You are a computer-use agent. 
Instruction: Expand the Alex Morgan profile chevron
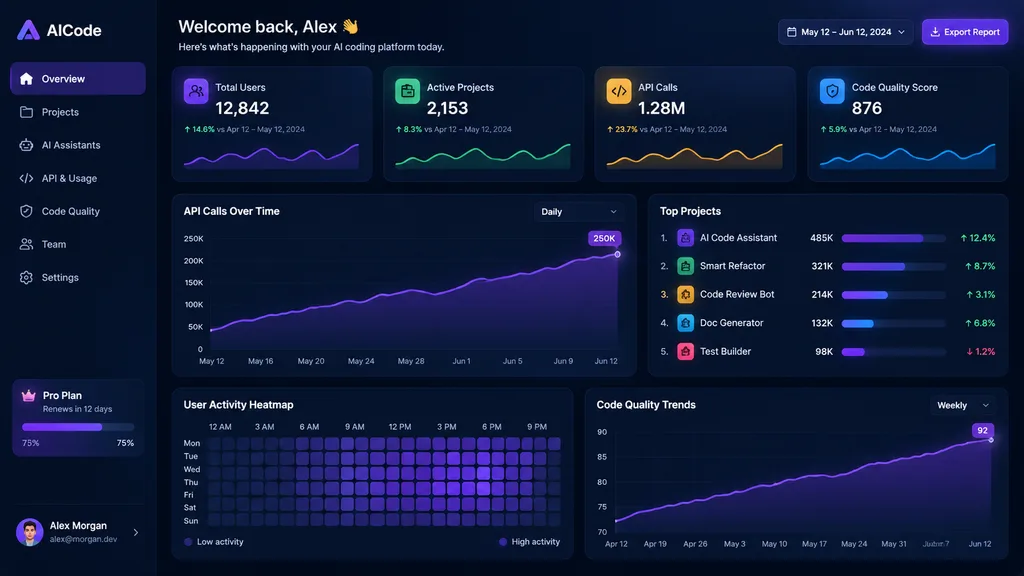pyautogui.click(x=136, y=532)
